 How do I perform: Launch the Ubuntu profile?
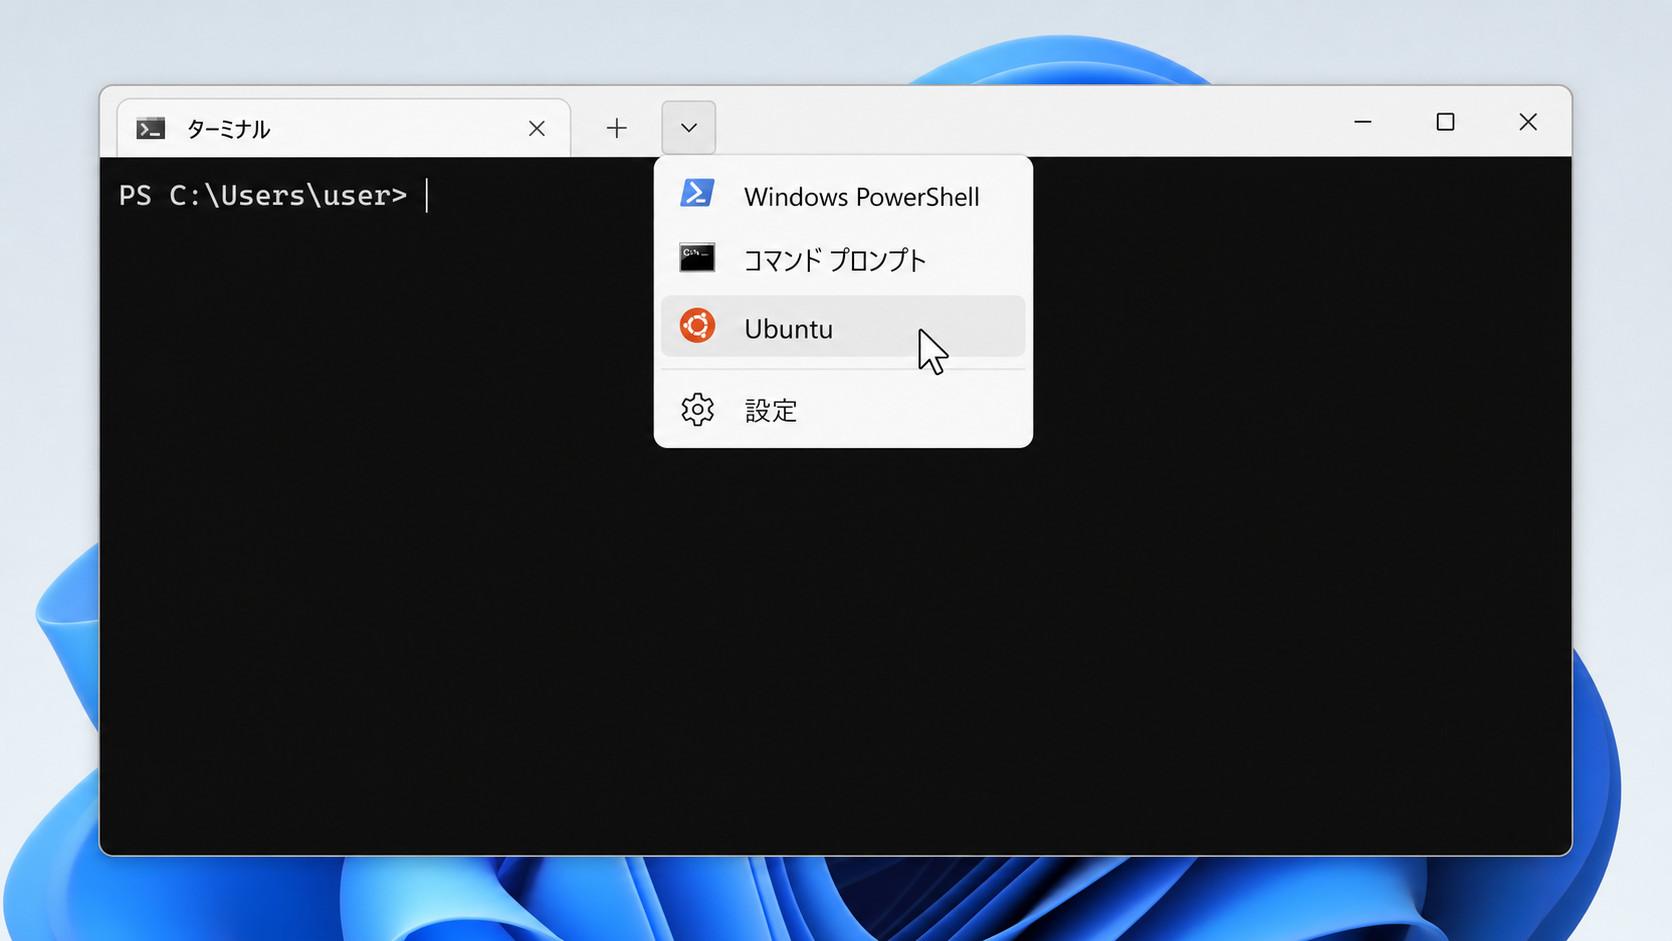[x=843, y=327]
